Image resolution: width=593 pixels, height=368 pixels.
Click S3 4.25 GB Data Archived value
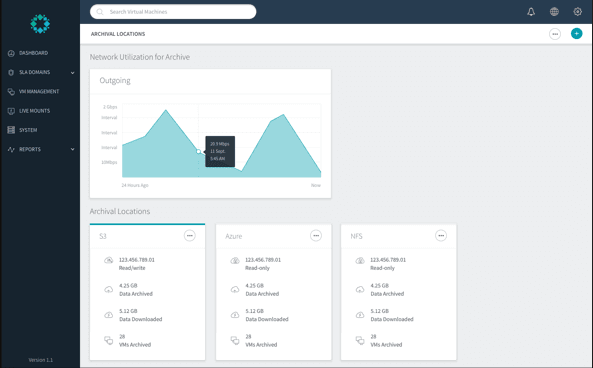click(128, 286)
